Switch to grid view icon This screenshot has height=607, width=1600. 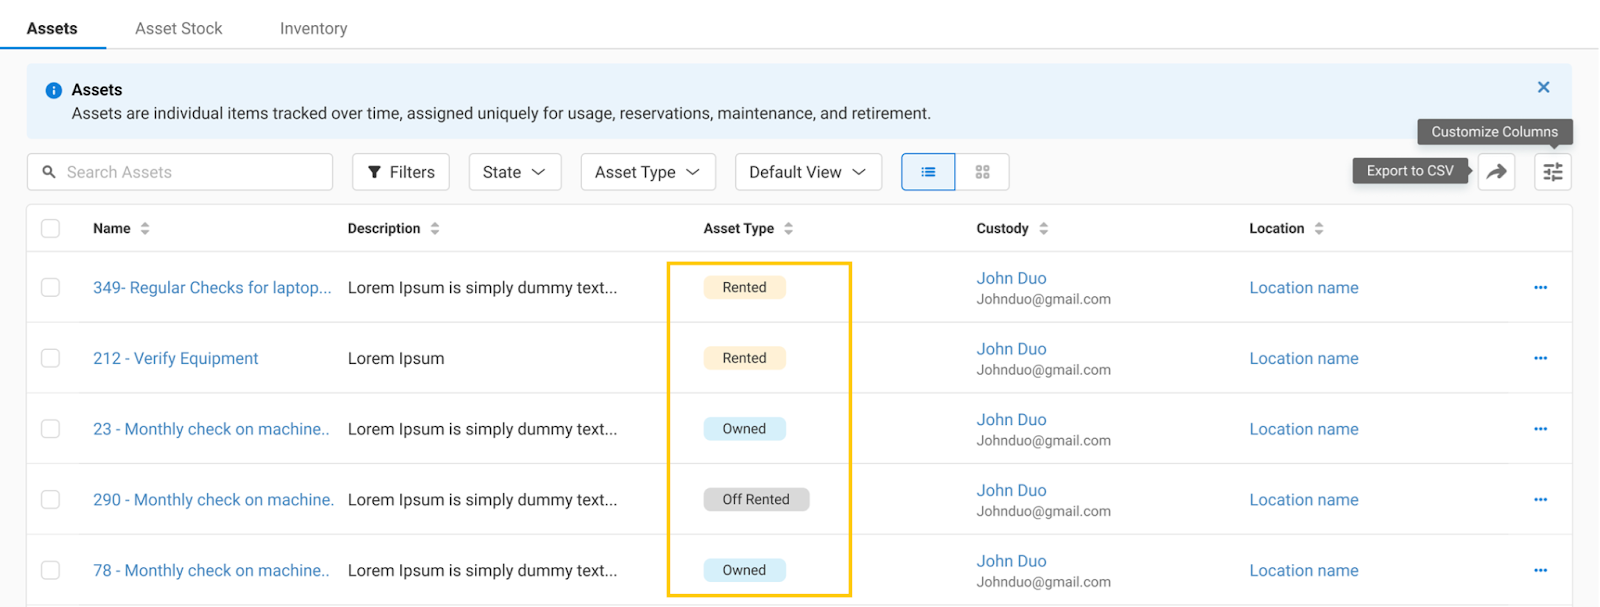(982, 172)
